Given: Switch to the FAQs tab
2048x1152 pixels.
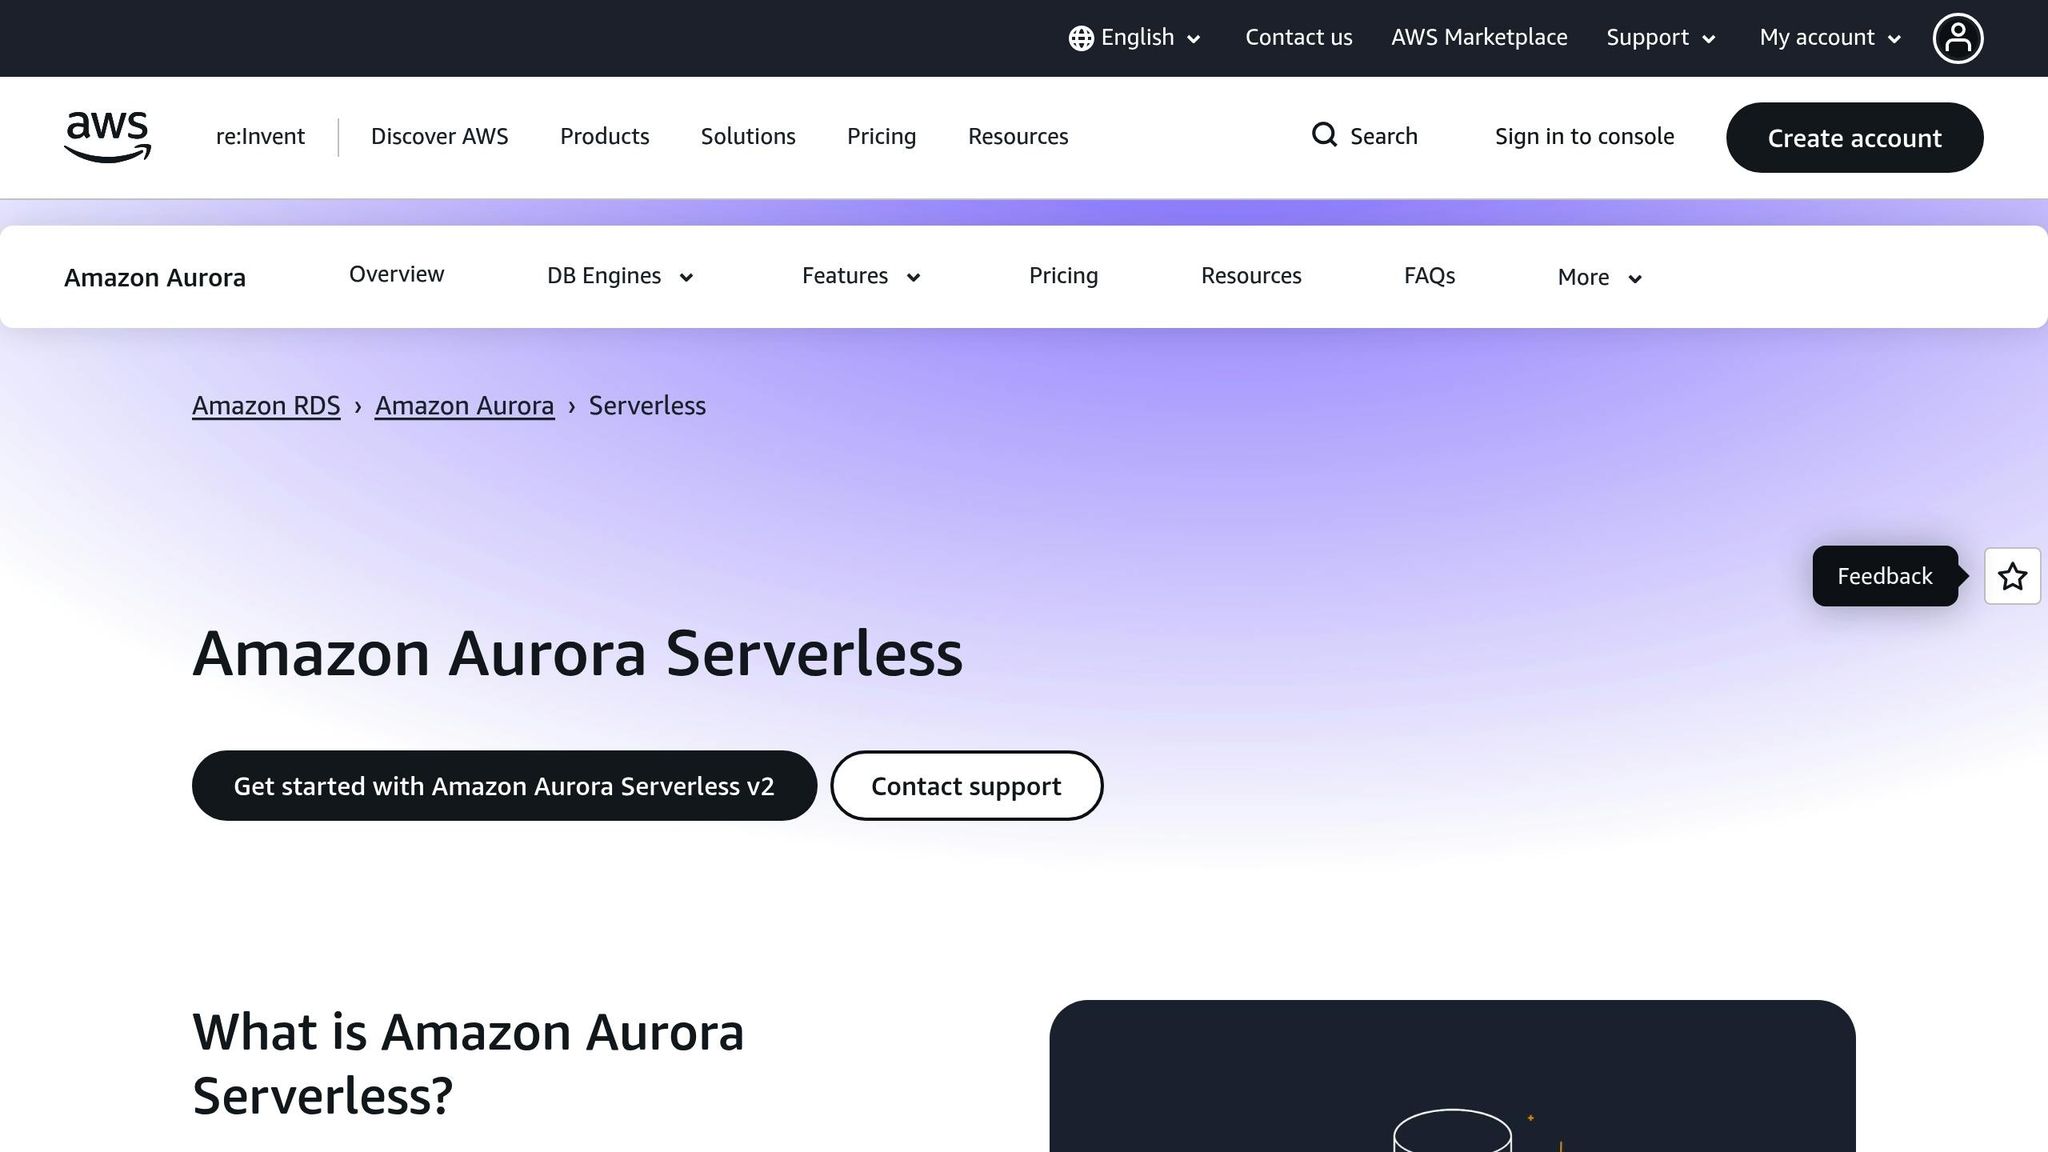Looking at the screenshot, I should click(1429, 276).
